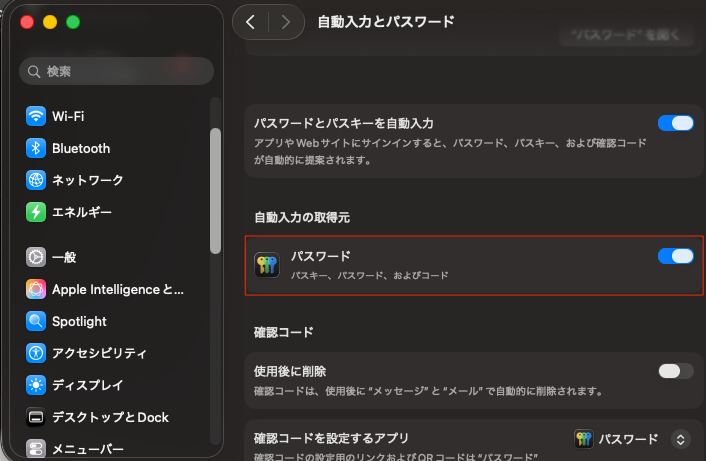The height and width of the screenshot is (461, 706).
Task: Click the Wi-Fi icon in sidebar
Action: (x=36, y=116)
